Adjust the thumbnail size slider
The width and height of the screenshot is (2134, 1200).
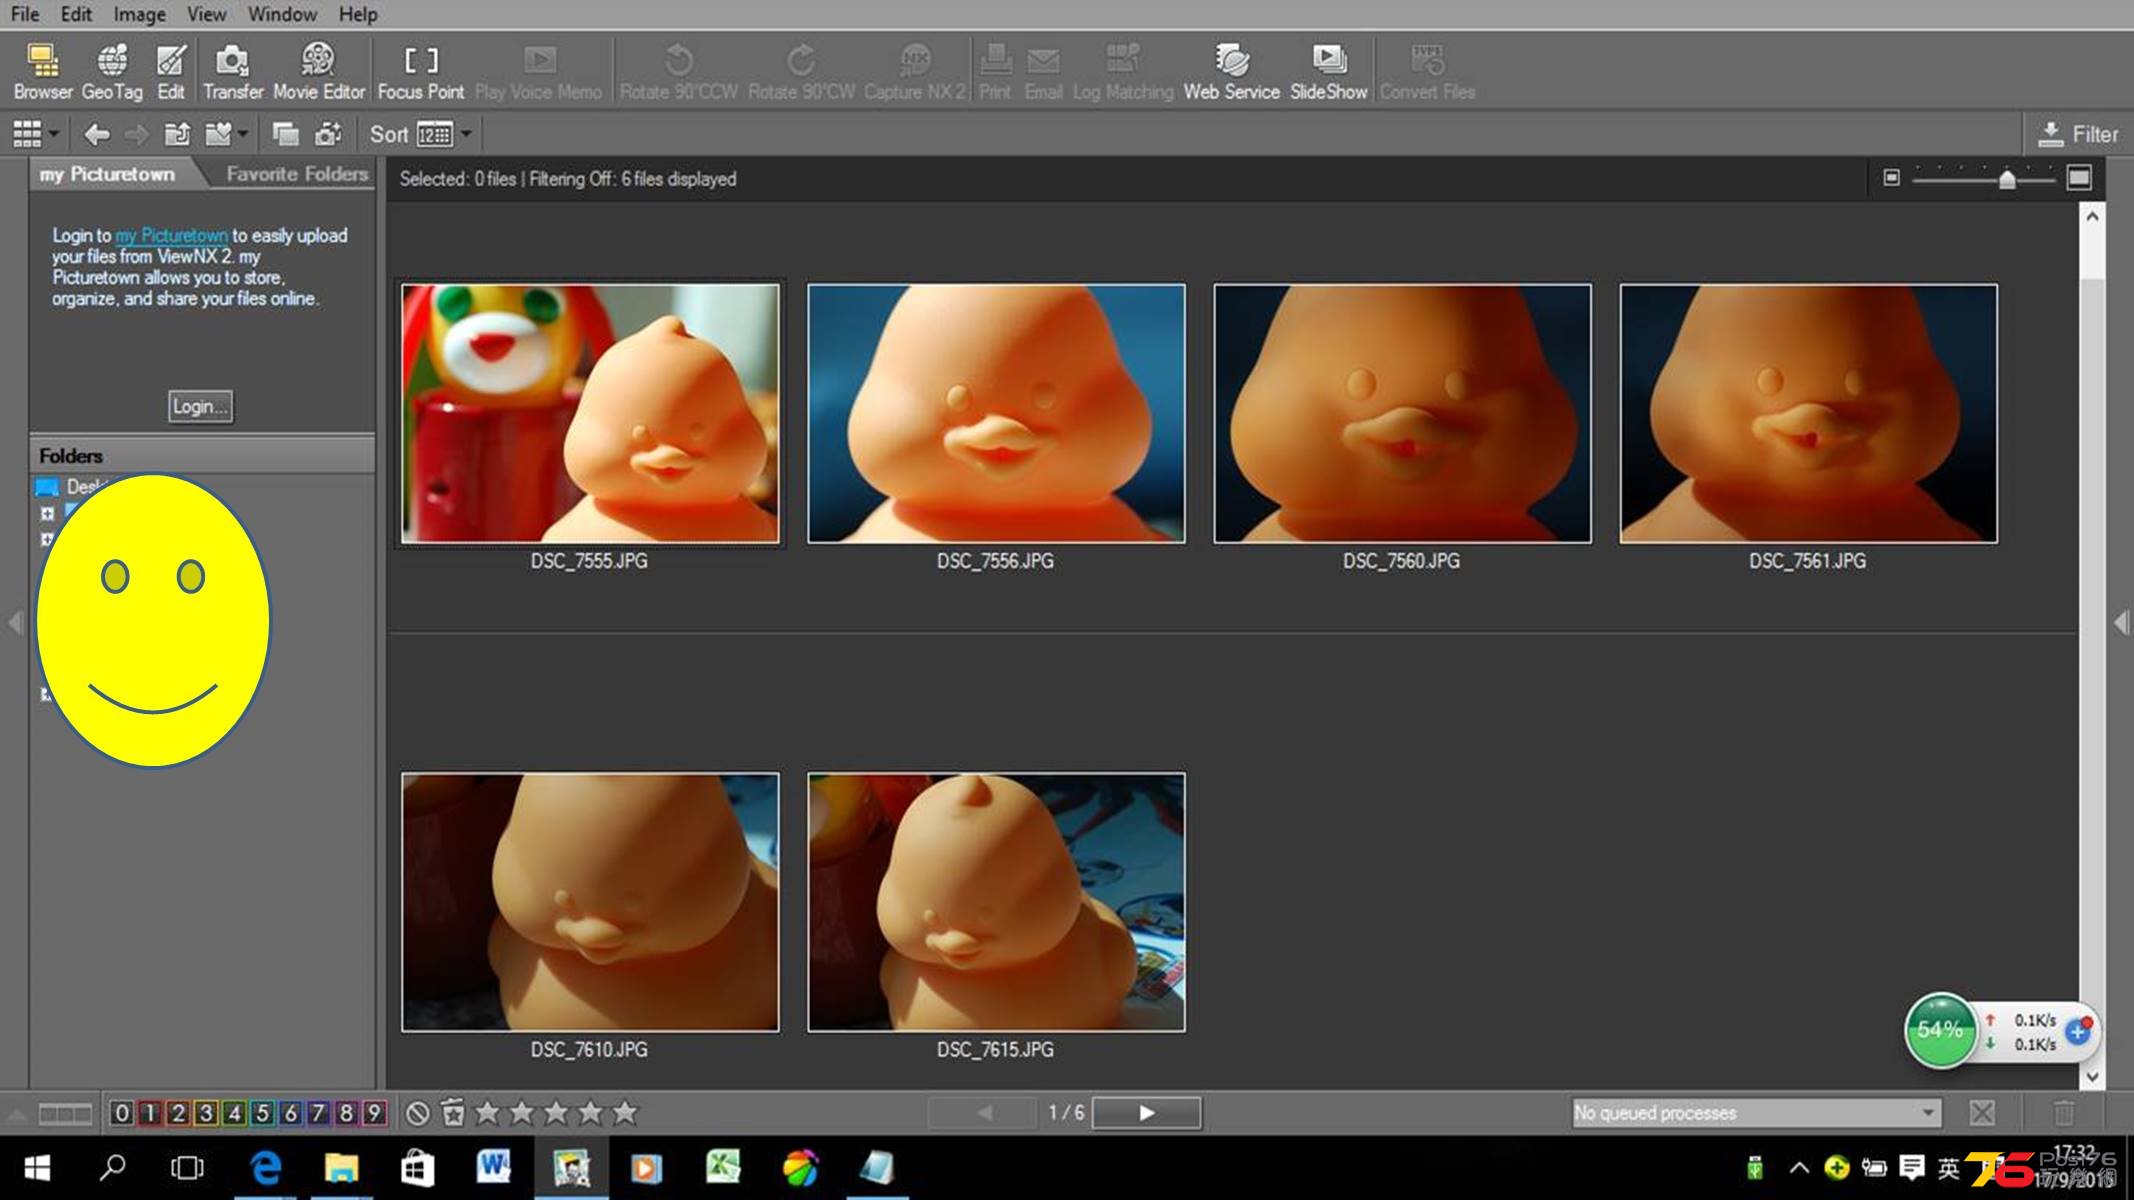click(x=2006, y=179)
